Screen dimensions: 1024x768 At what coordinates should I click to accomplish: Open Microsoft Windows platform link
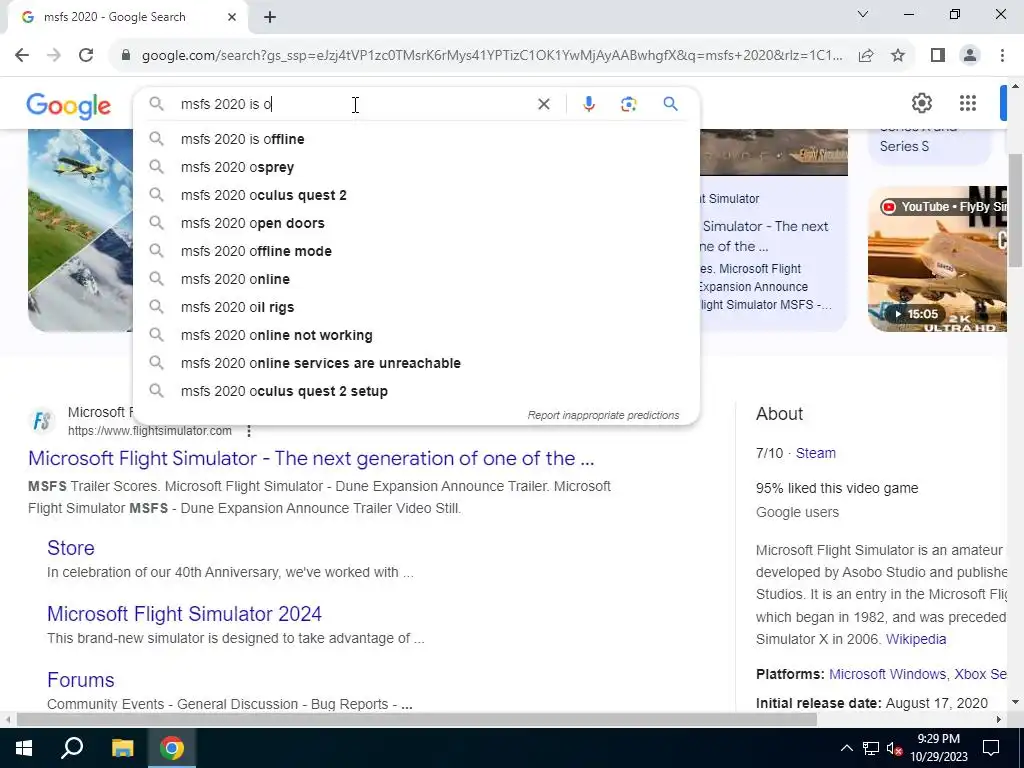[887, 674]
